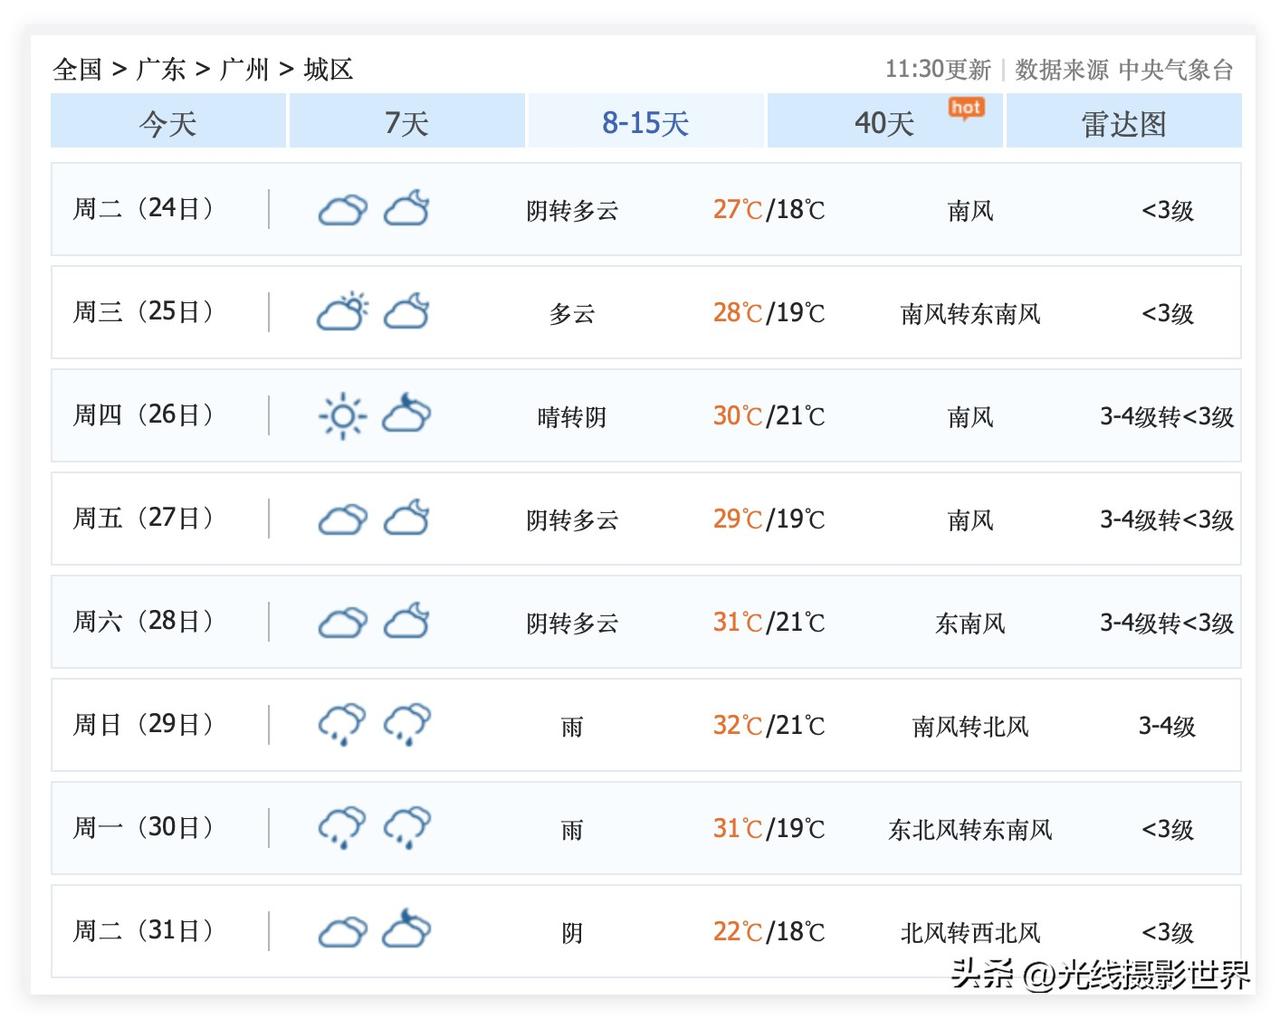Image resolution: width=1280 pixels, height=1019 pixels.
Task: Click the 30℃/21℃ temperature
Action: (769, 416)
